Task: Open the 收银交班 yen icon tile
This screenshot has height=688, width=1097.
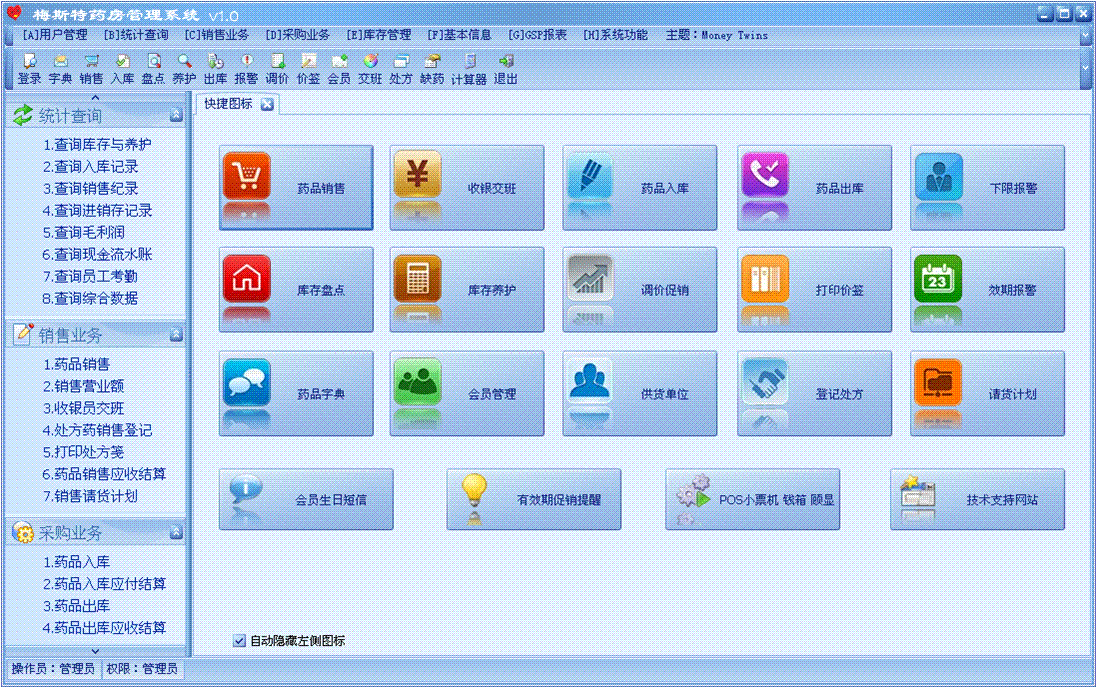Action: click(x=467, y=188)
